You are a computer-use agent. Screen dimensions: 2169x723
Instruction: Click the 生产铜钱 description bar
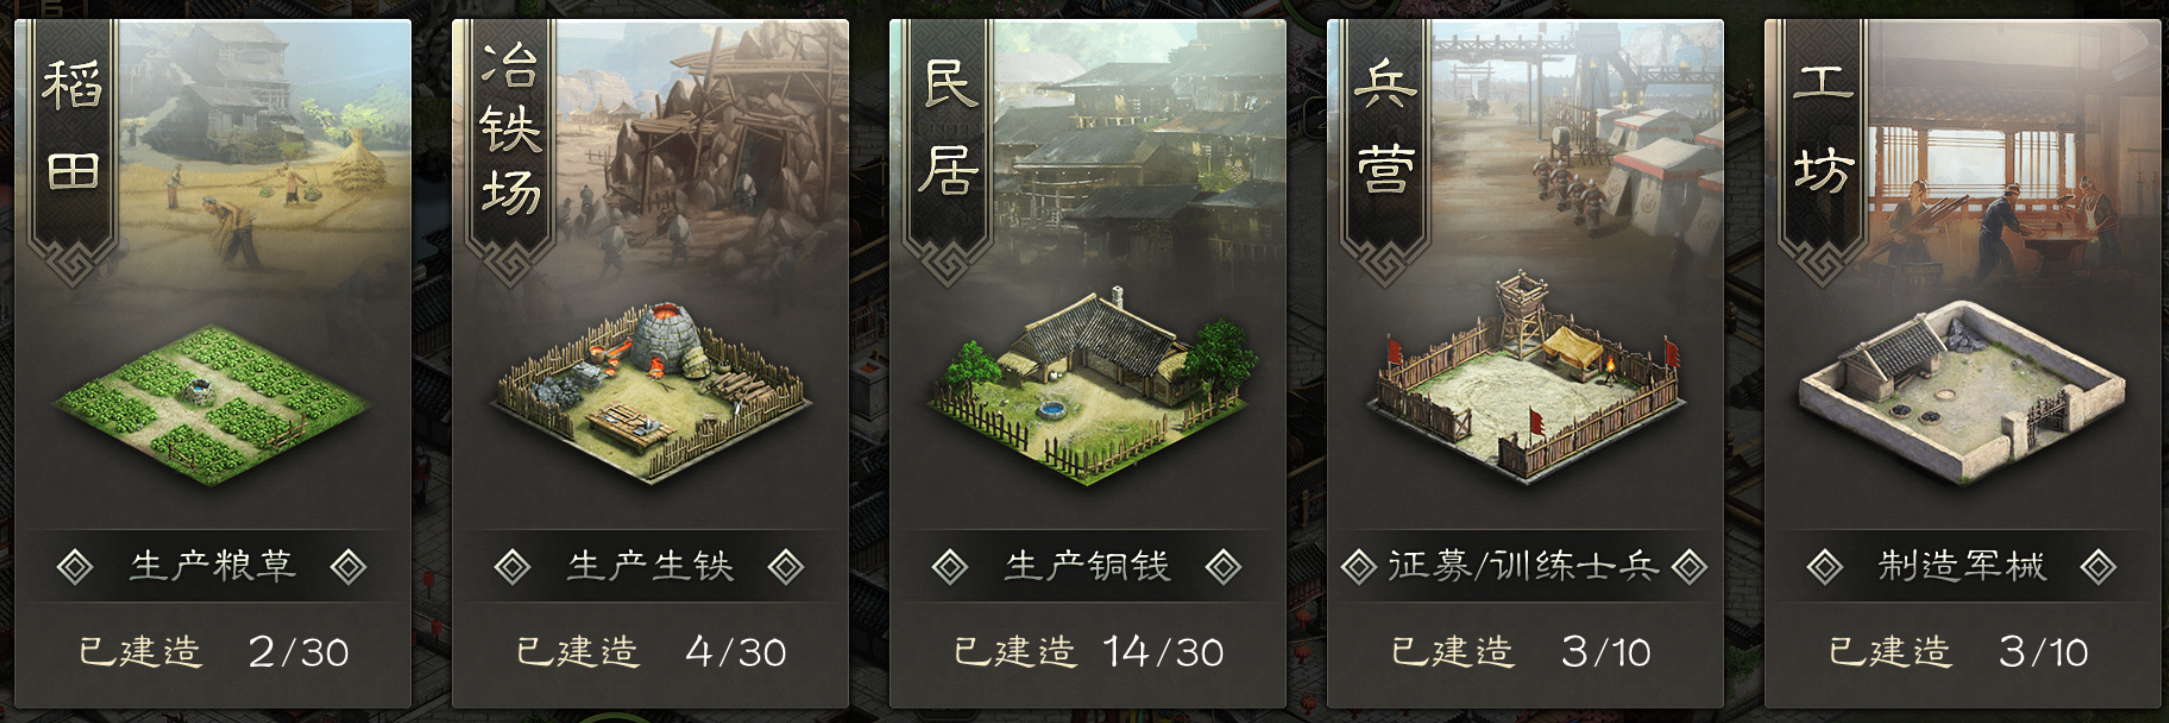point(1088,566)
